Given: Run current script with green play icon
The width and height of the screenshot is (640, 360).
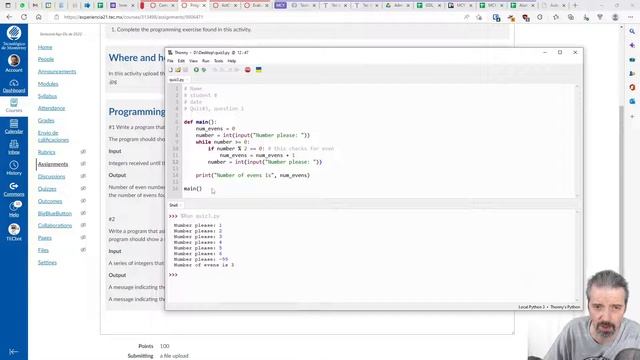Looking at the screenshot, I should pyautogui.click(x=196, y=70).
